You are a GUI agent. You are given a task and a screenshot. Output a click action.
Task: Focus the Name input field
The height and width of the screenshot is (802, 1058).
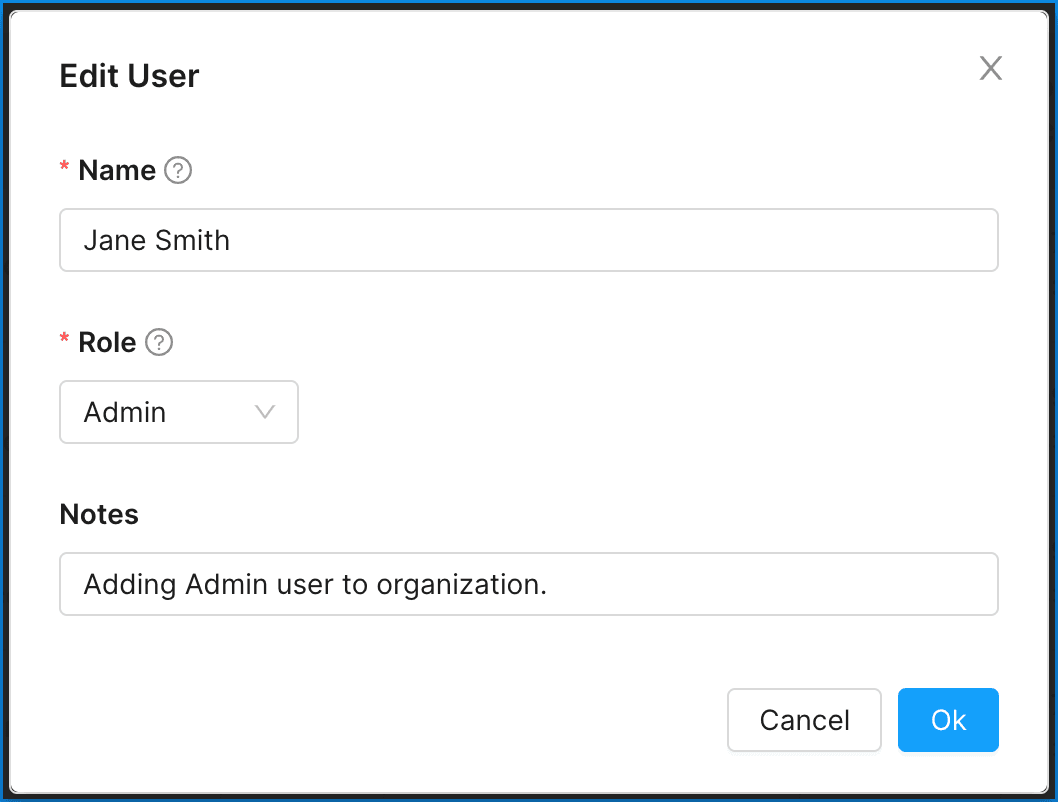528,240
